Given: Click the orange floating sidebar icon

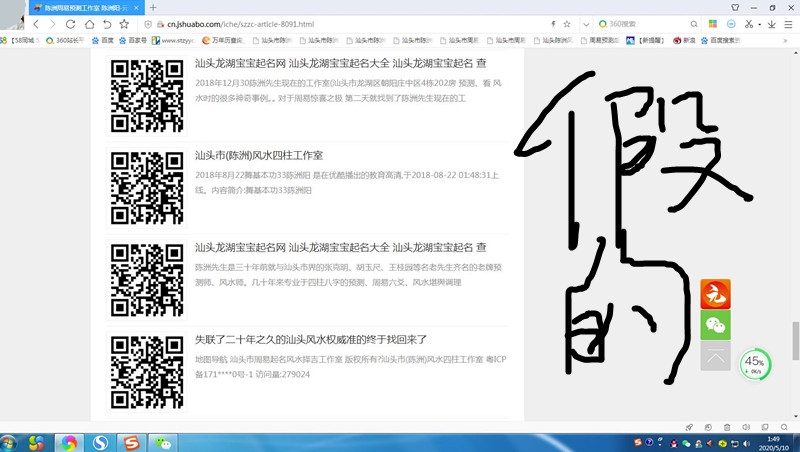Looking at the screenshot, I should [x=715, y=294].
